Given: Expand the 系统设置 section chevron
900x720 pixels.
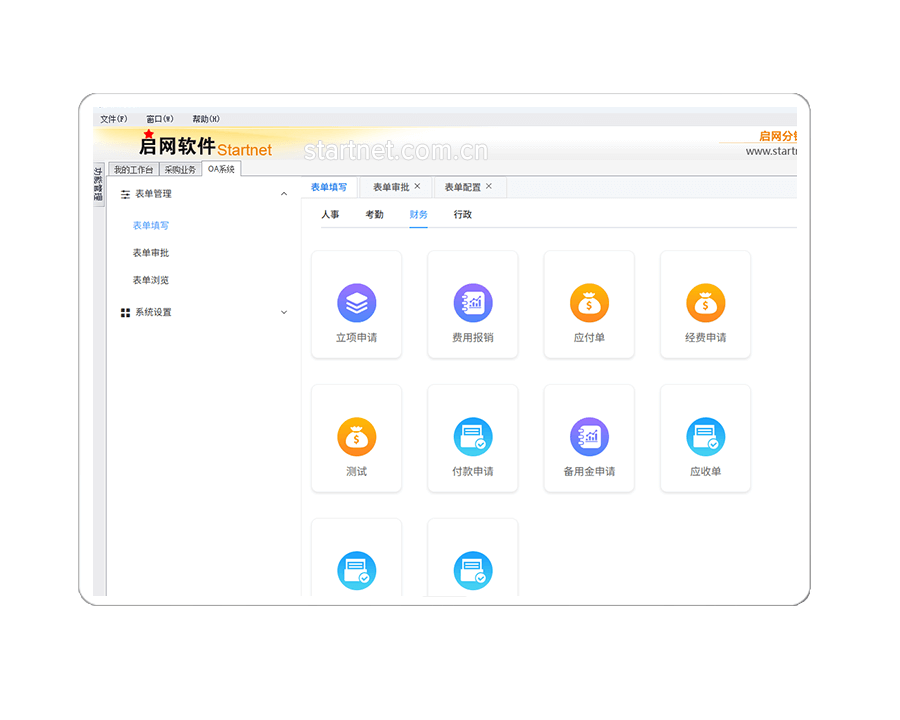Looking at the screenshot, I should [x=284, y=312].
